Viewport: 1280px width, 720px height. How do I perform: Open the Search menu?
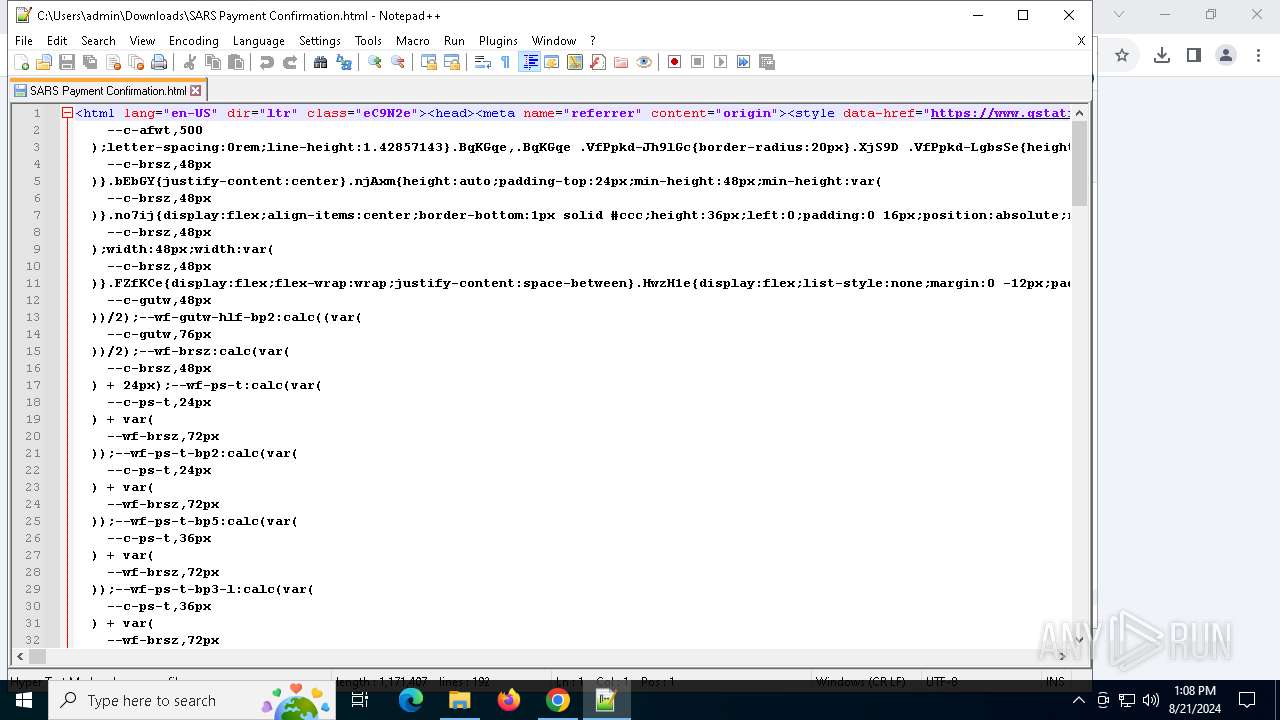click(98, 41)
